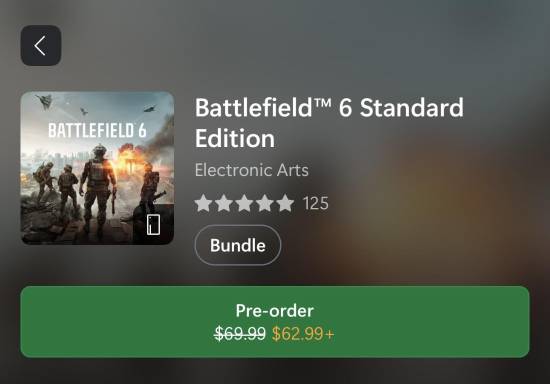
Task: Select the second rating star
Action: 224,203
